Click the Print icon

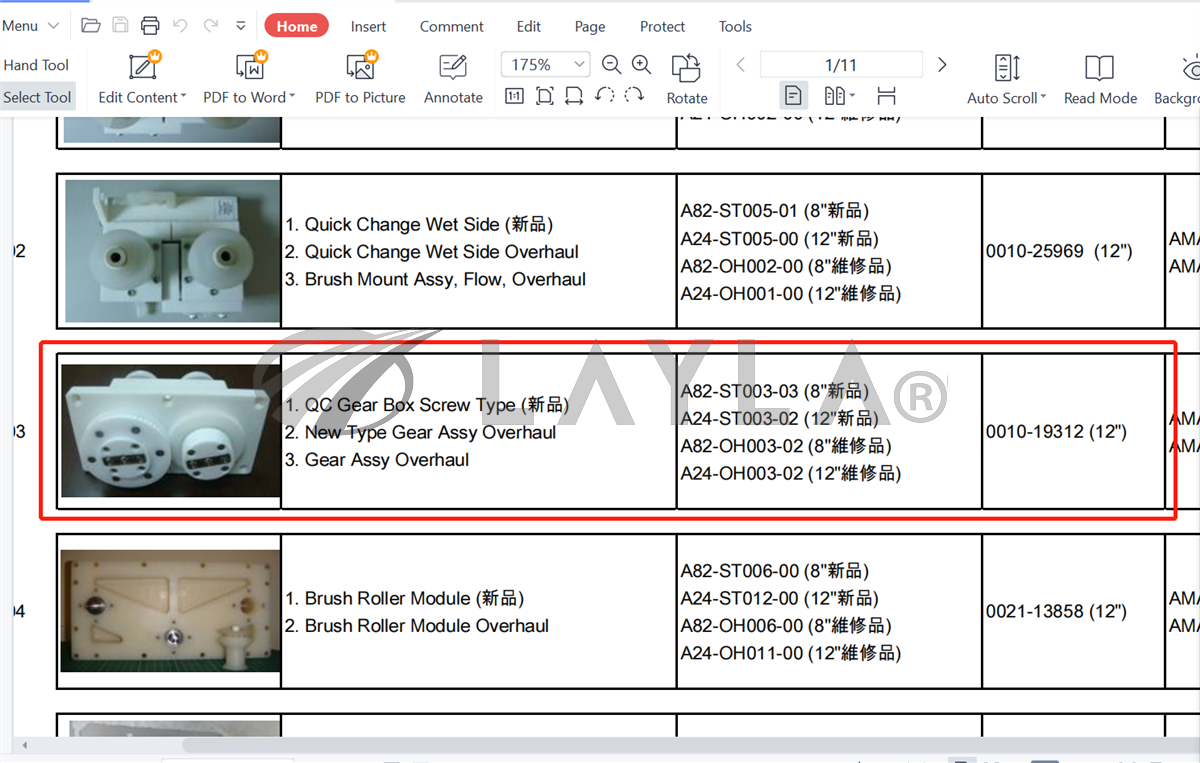click(x=150, y=26)
